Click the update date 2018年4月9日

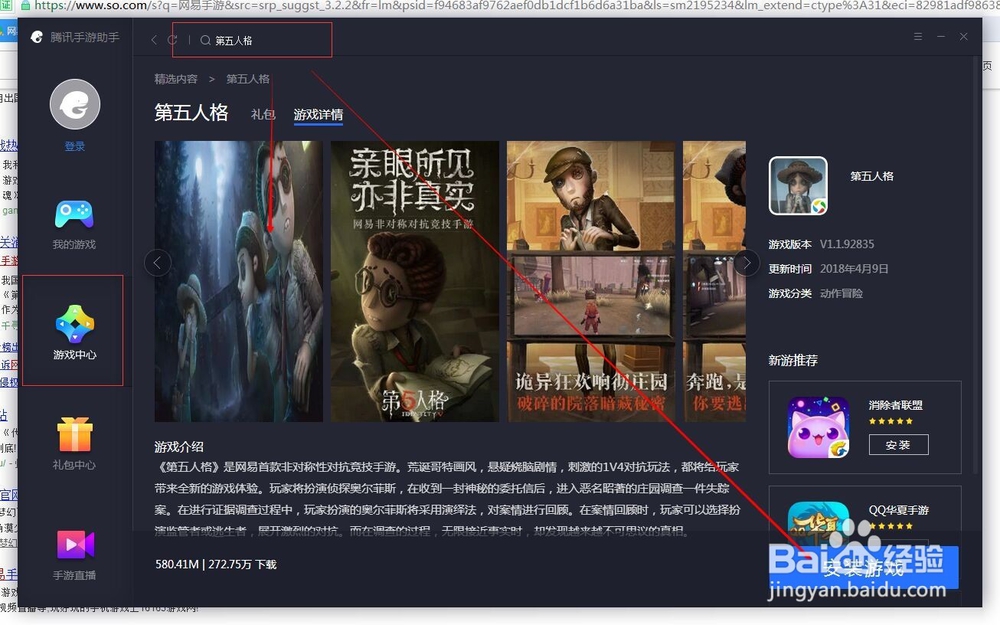(854, 268)
